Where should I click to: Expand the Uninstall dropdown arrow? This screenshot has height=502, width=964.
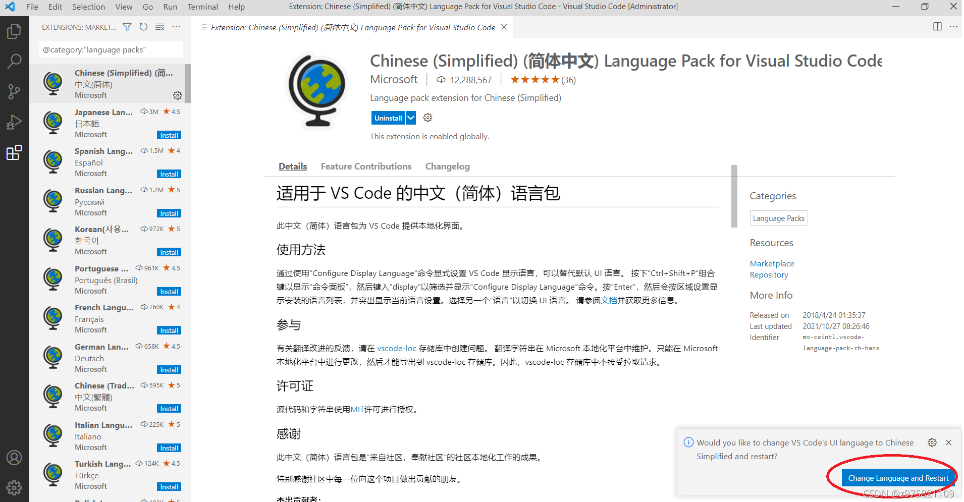[411, 118]
